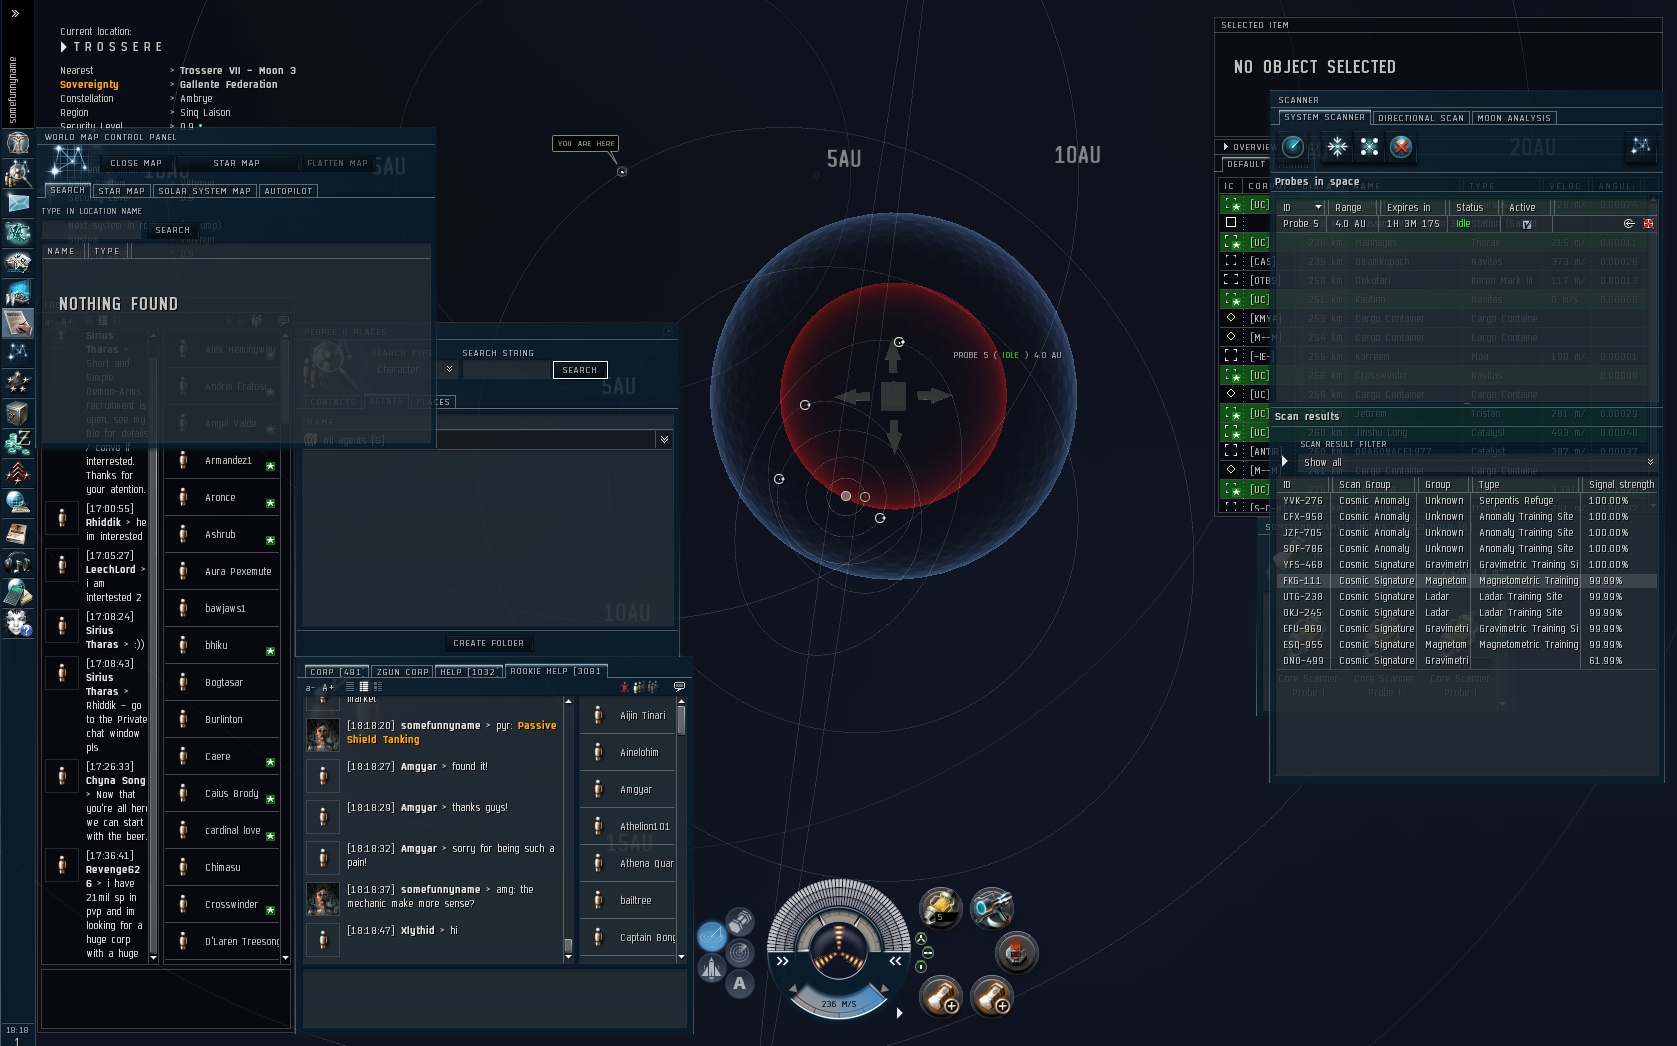
Task: Open EVE Mail envelope icon
Action: click(x=17, y=202)
